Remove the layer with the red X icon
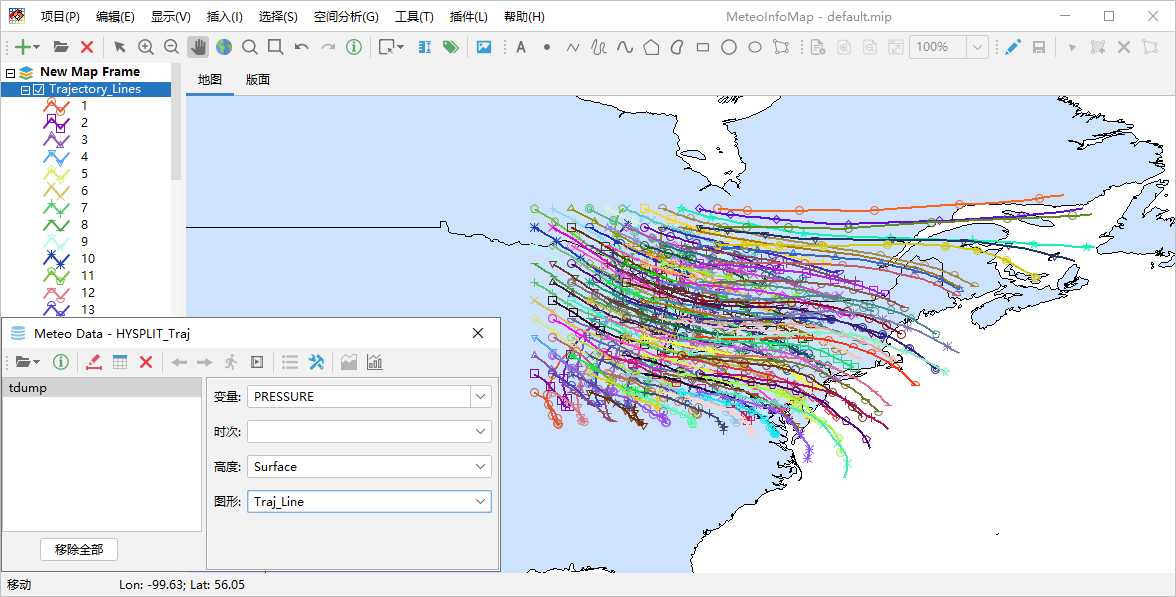This screenshot has height=597, width=1176. pos(87,47)
